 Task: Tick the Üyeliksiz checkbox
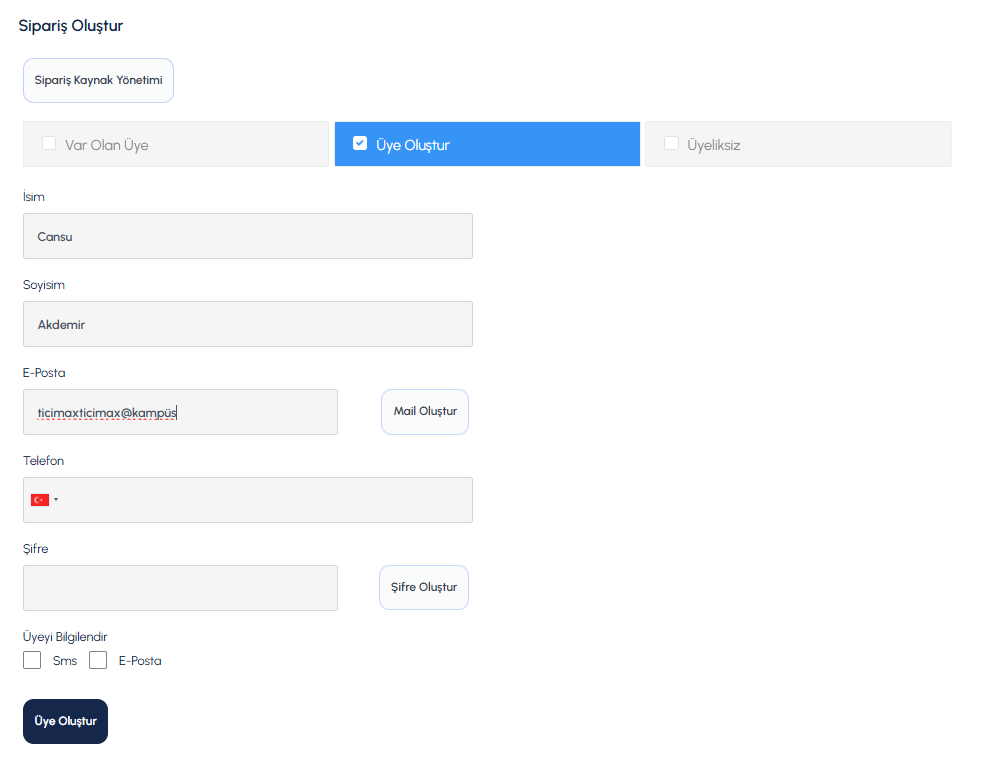click(671, 143)
